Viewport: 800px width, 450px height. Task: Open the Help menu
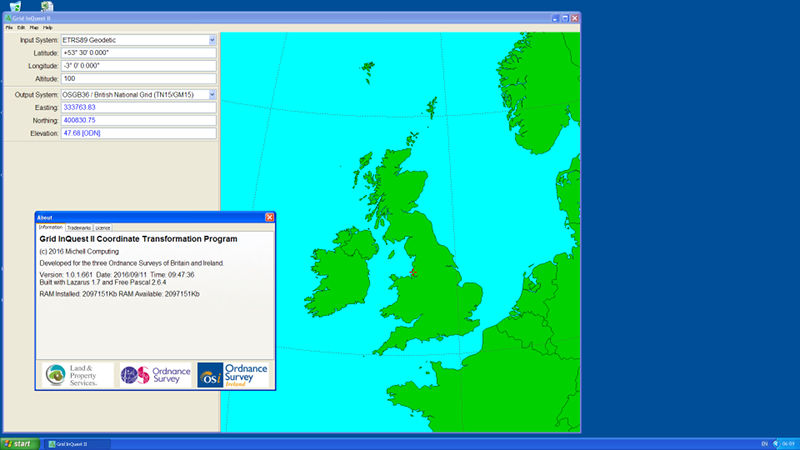click(x=47, y=27)
